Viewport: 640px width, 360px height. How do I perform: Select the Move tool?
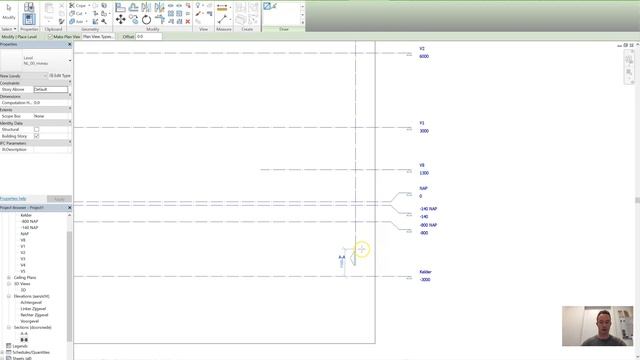click(x=120, y=19)
